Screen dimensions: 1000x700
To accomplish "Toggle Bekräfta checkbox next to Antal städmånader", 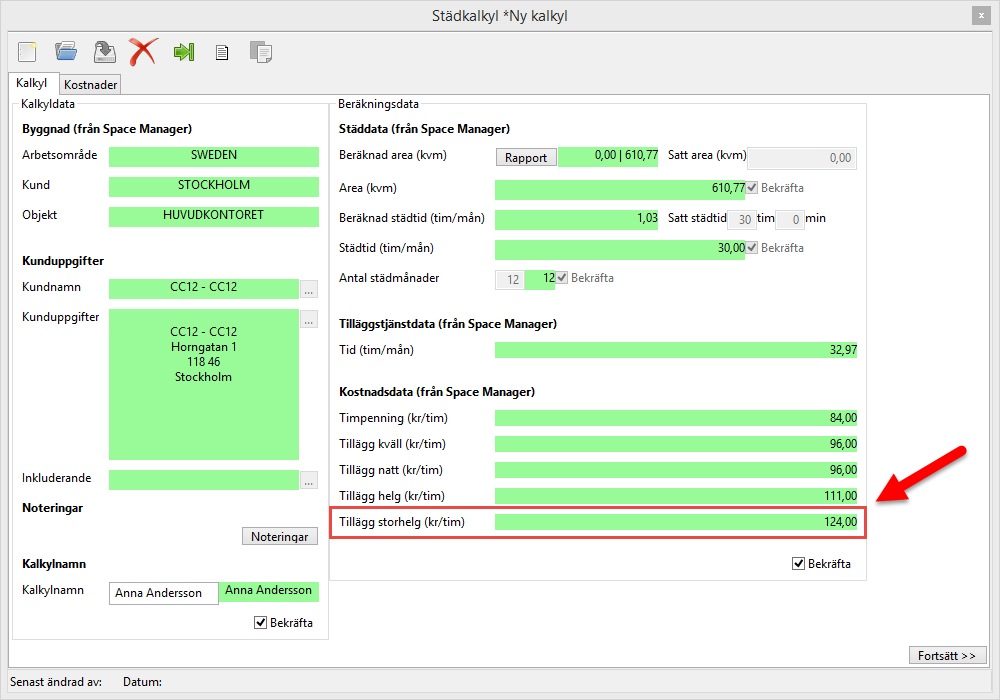I will pos(562,278).
